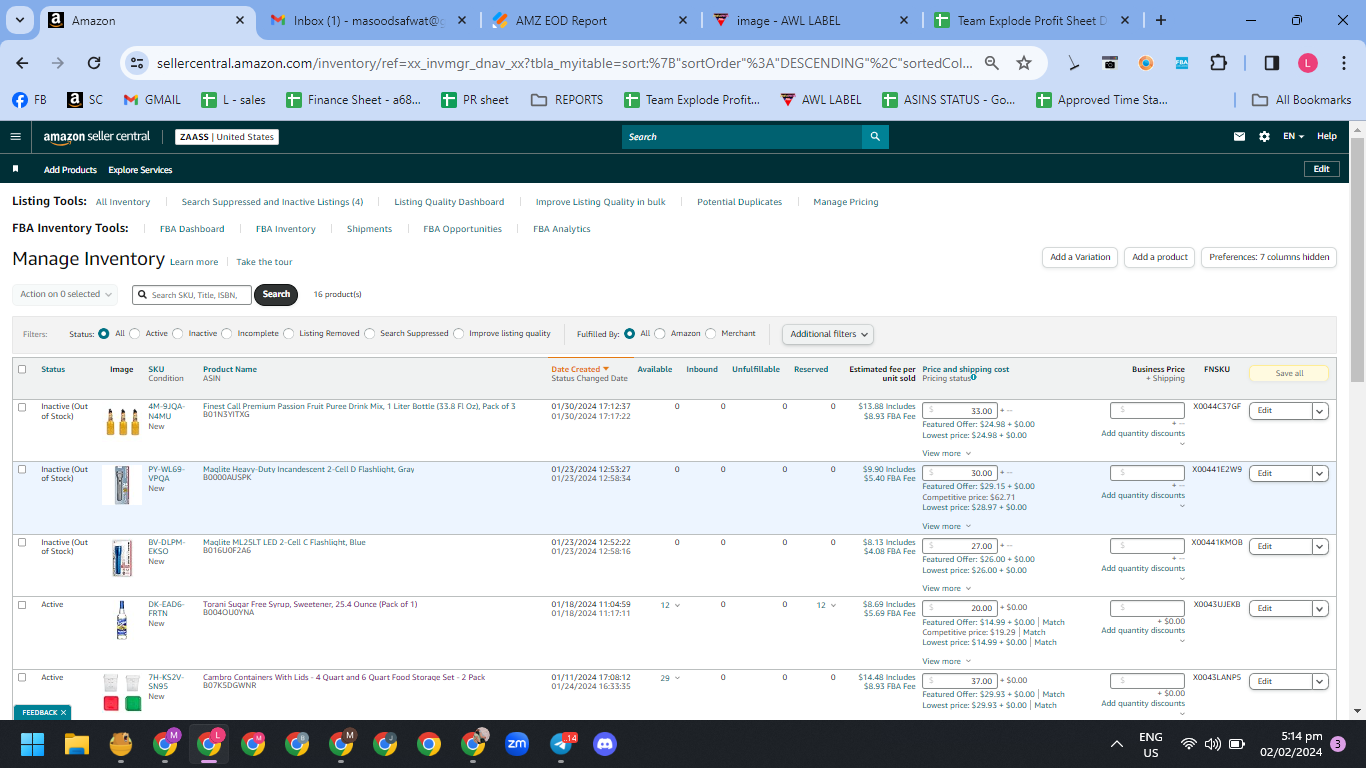Open the EN language dropdown
1366x768 pixels.
(1294, 136)
